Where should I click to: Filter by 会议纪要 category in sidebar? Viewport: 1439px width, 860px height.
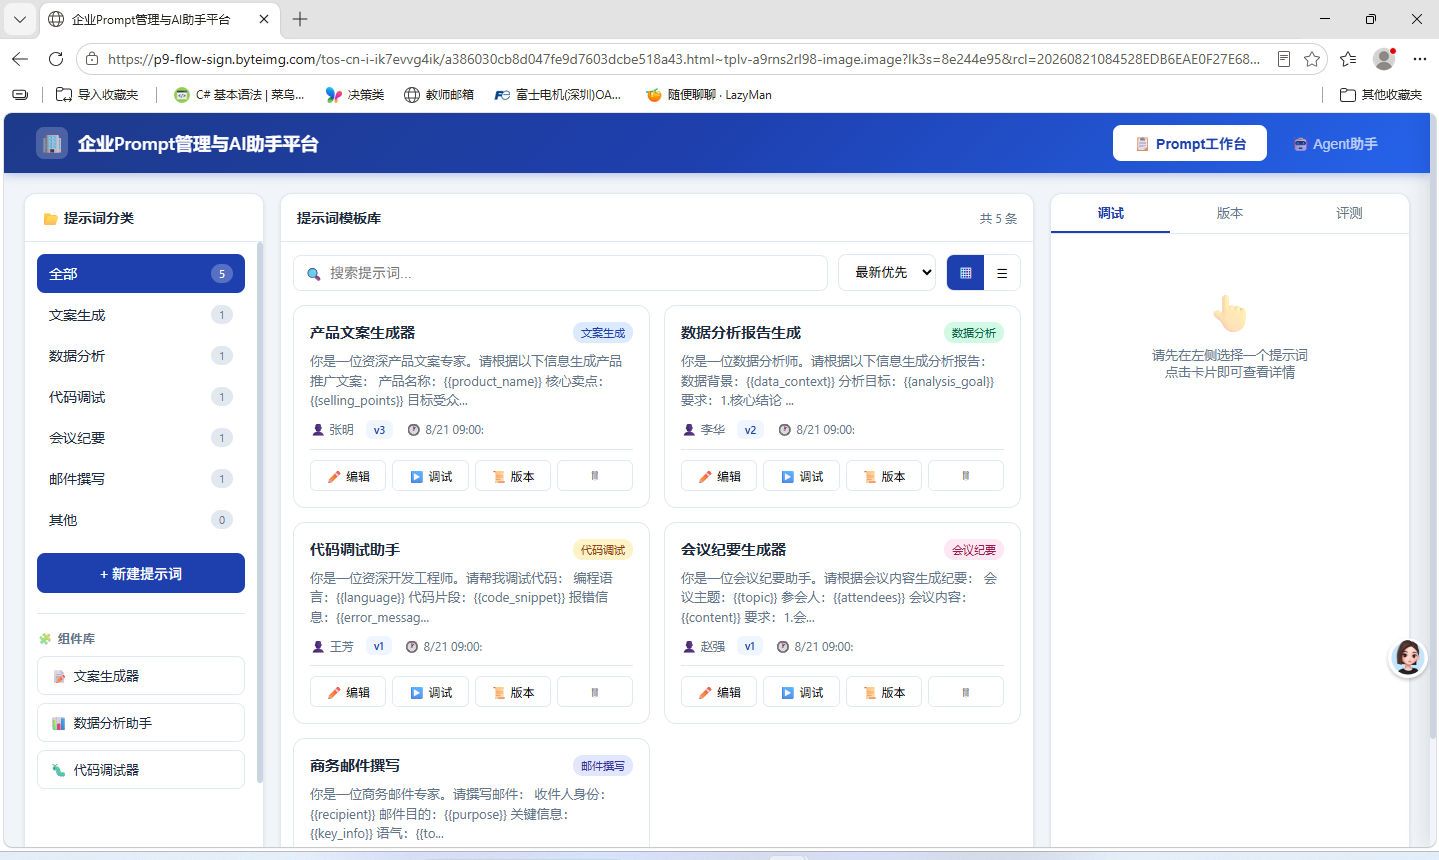(141, 438)
